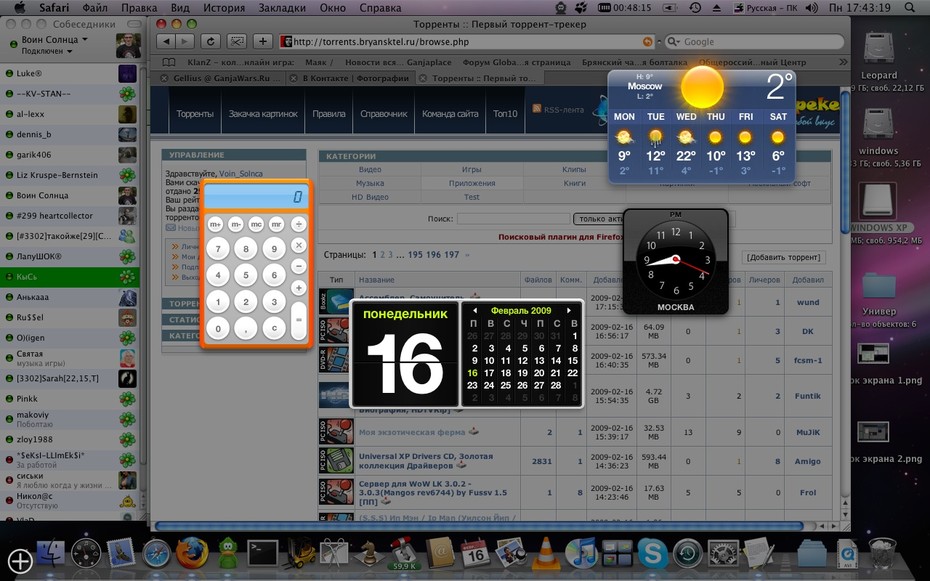Click the Добавить торрент button
The width and height of the screenshot is (930, 581).
tap(784, 257)
